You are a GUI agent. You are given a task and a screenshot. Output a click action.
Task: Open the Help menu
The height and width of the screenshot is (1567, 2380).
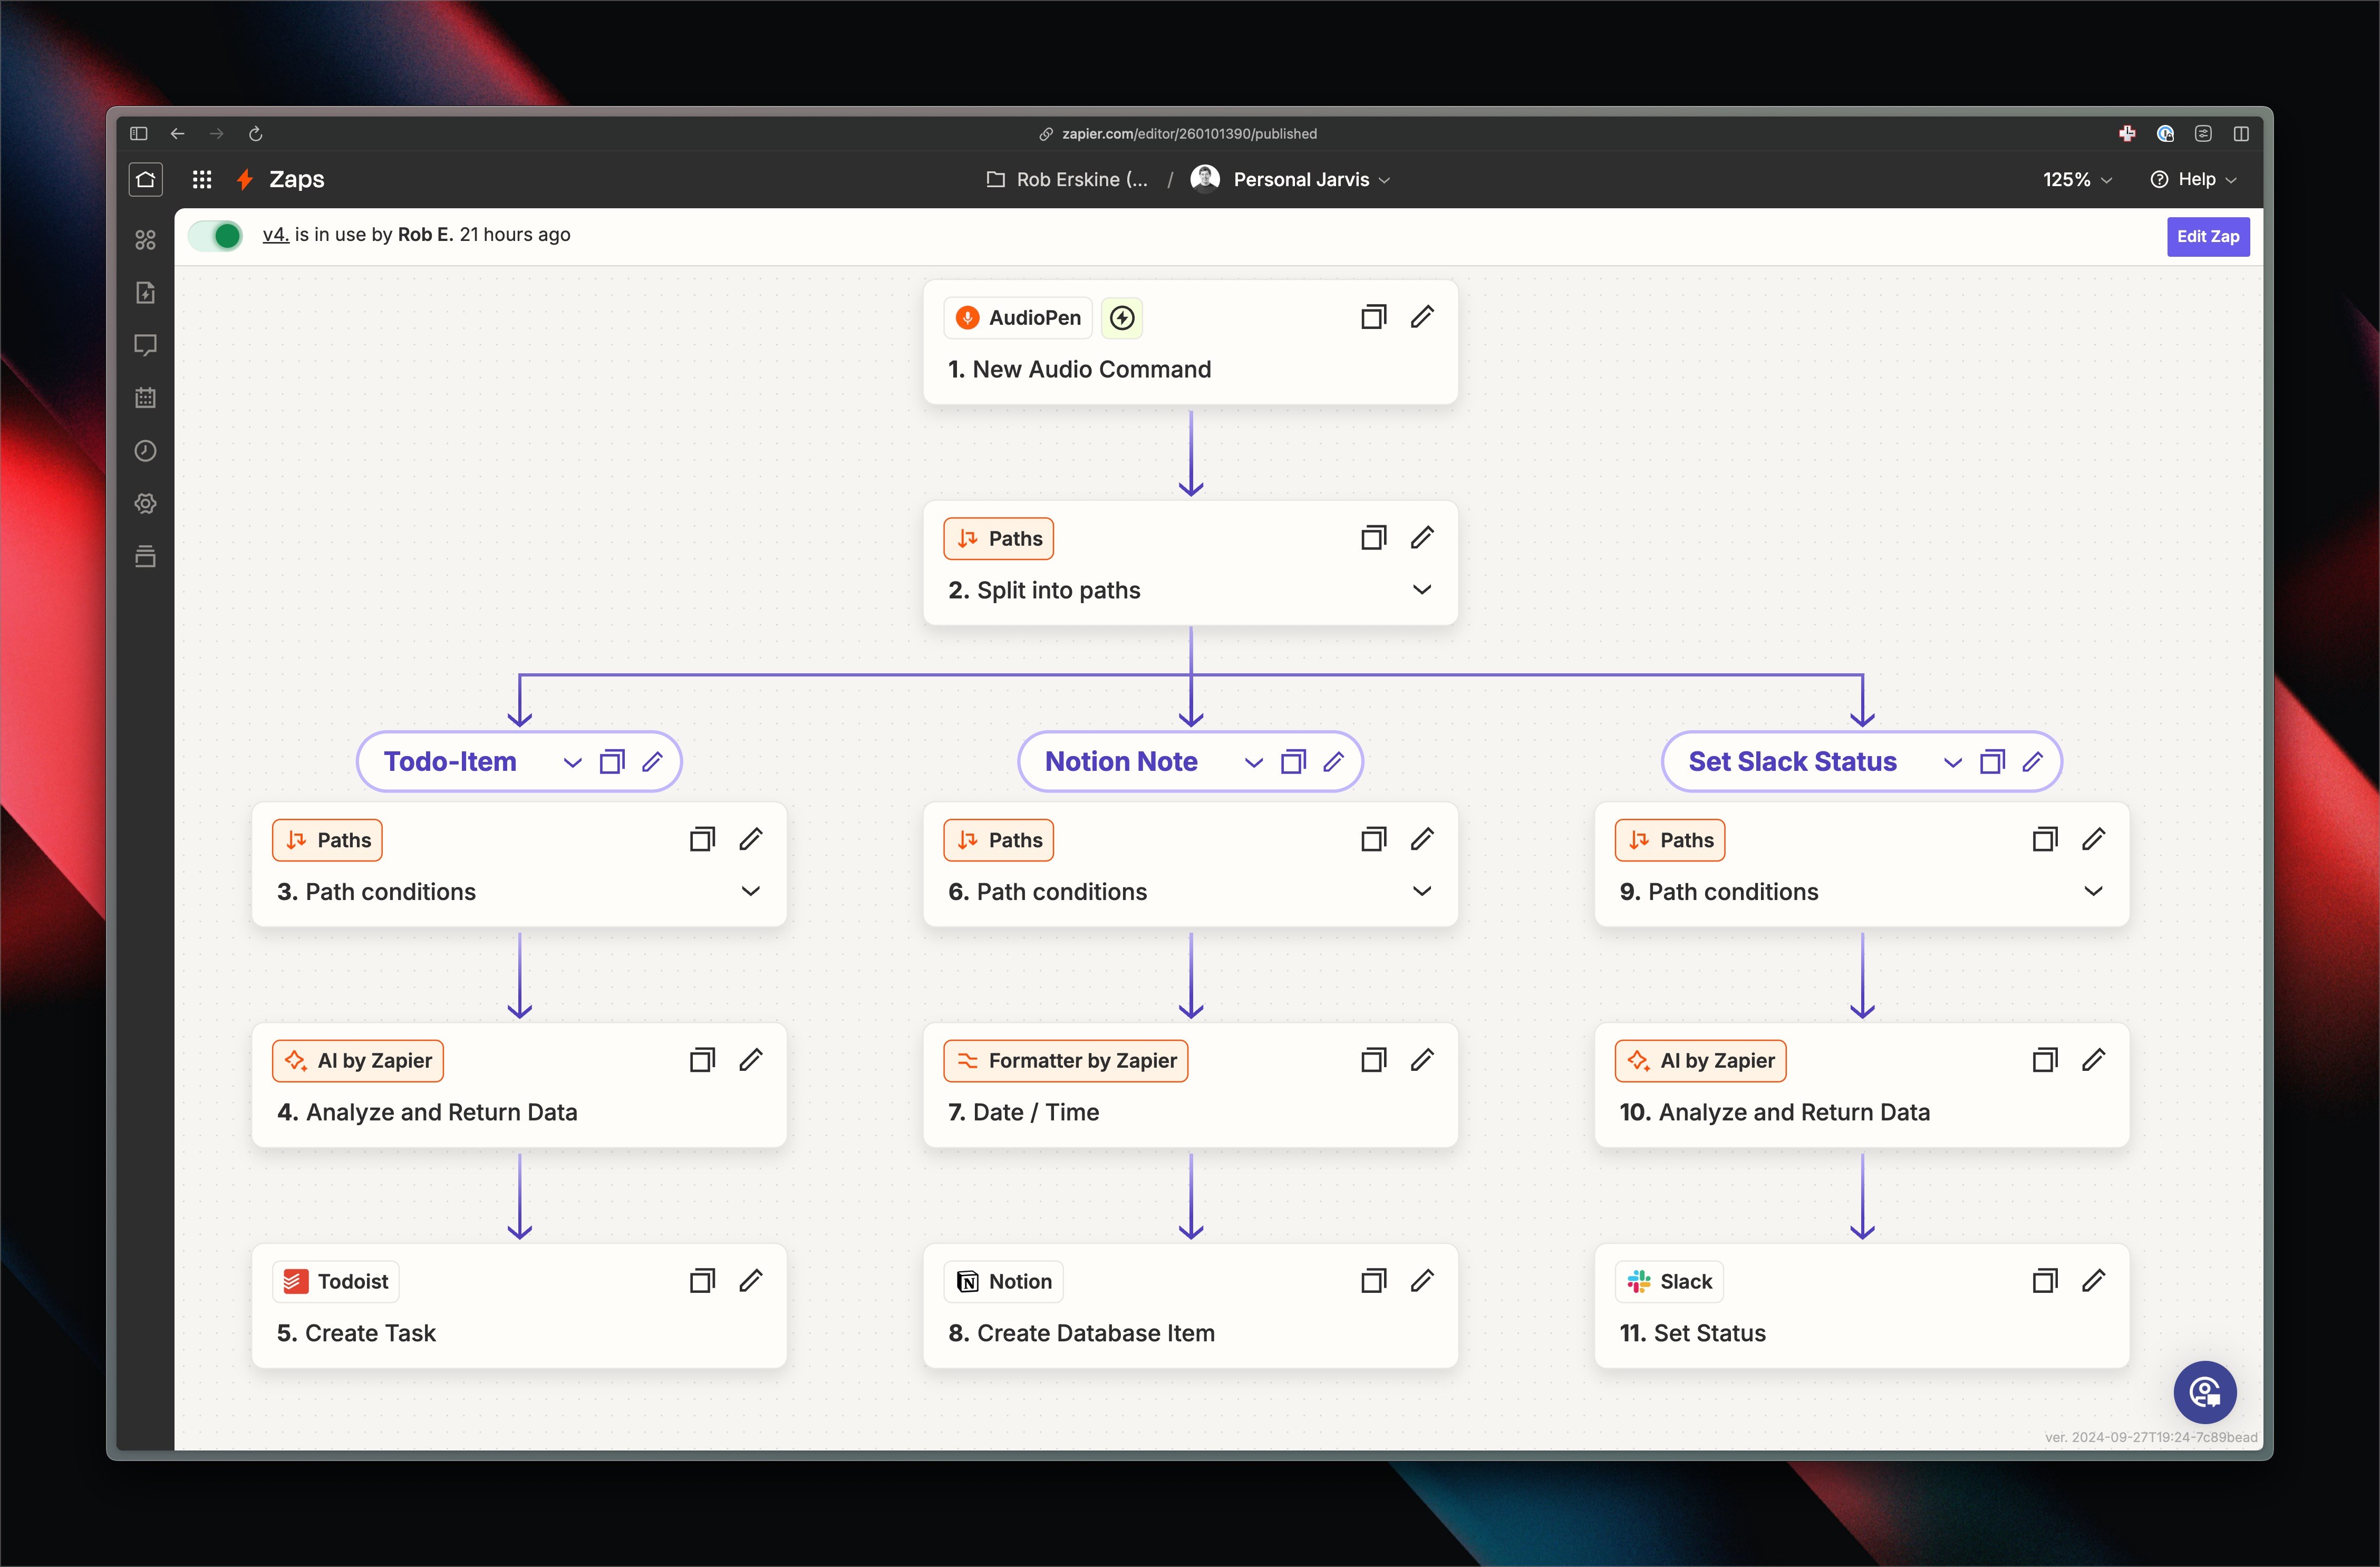coord(2193,180)
